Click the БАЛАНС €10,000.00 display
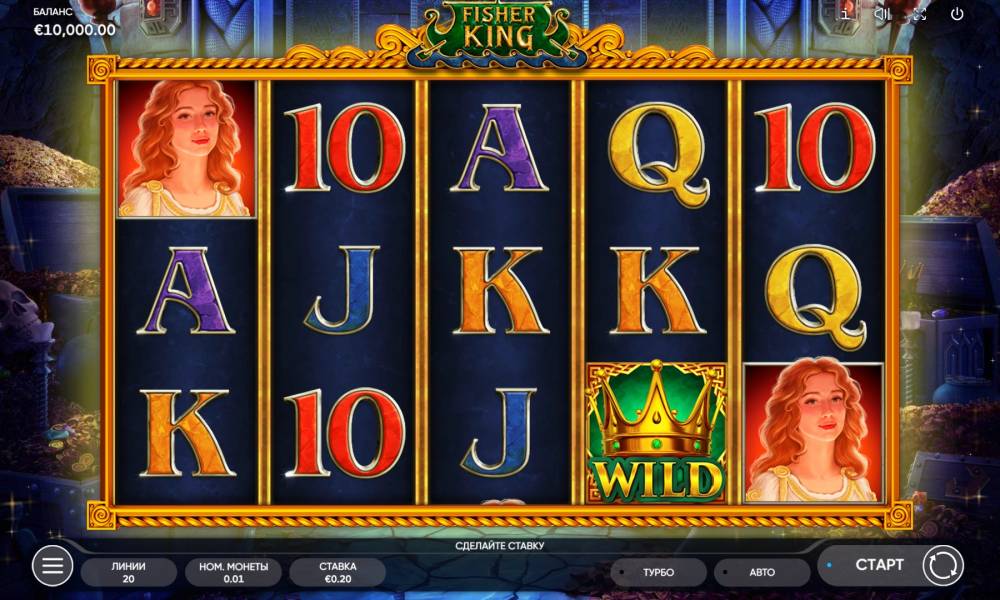This screenshot has width=1000, height=600. click(x=75, y=23)
